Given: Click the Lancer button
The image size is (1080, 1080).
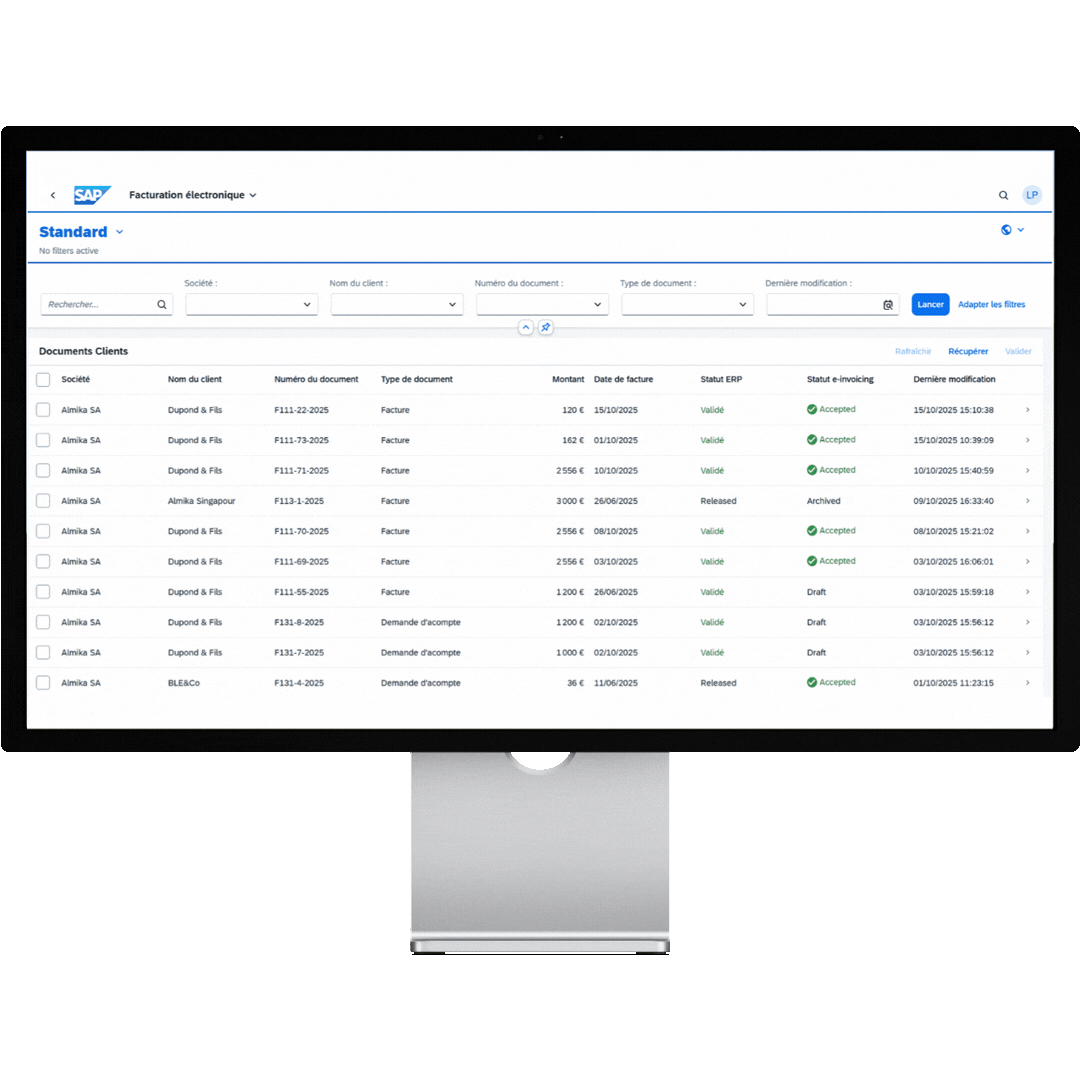Looking at the screenshot, I should 931,304.
